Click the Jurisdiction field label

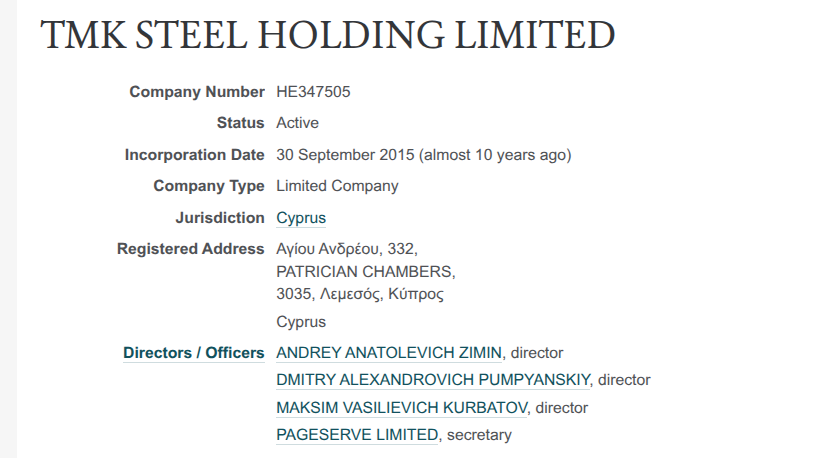[x=219, y=218]
